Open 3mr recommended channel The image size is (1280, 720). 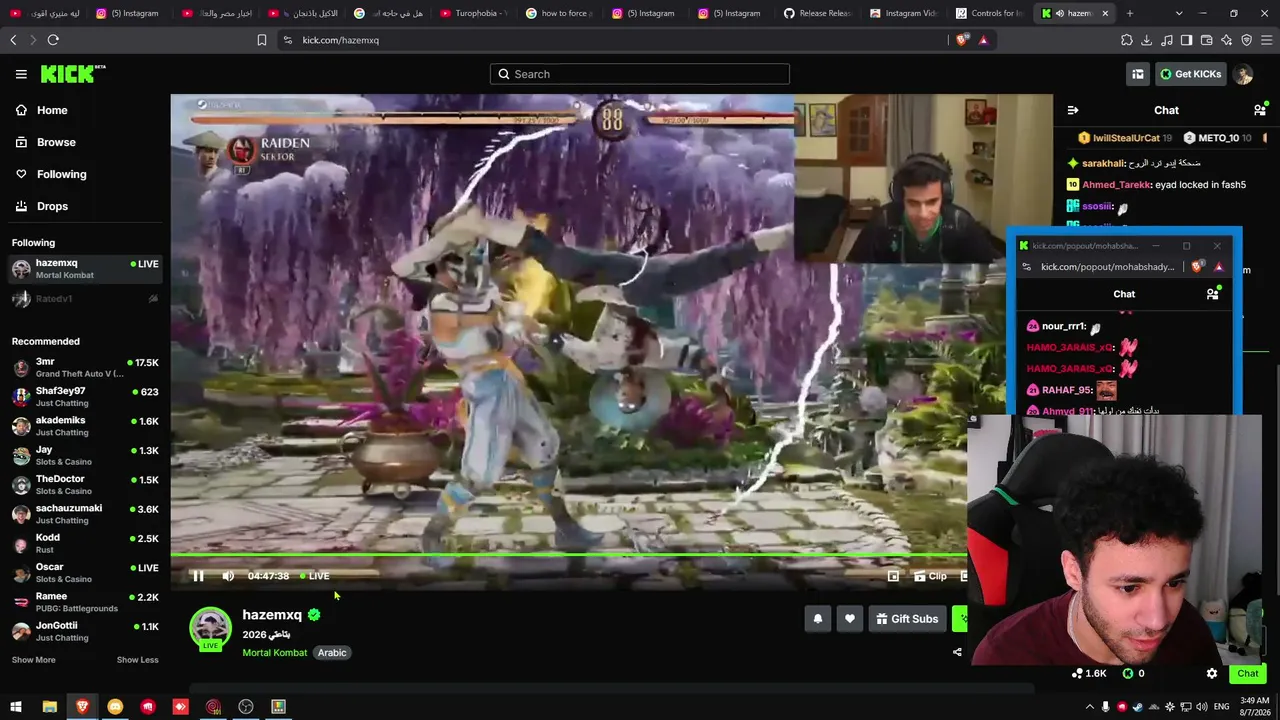click(x=85, y=367)
